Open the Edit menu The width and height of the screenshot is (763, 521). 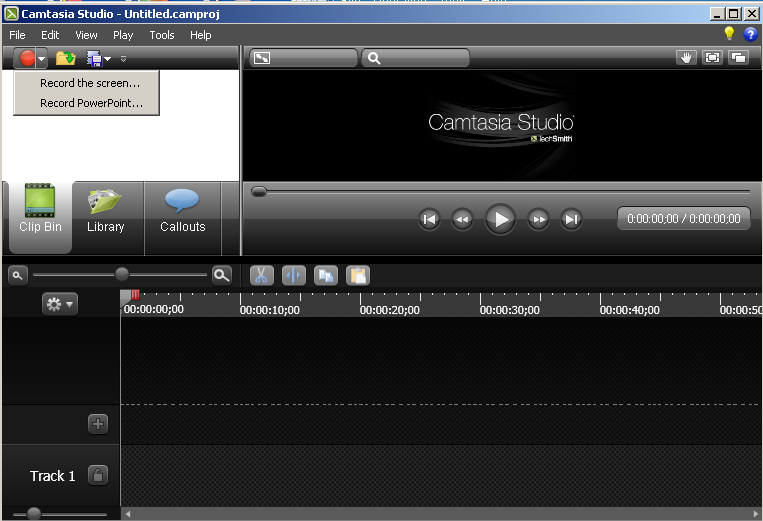click(50, 35)
